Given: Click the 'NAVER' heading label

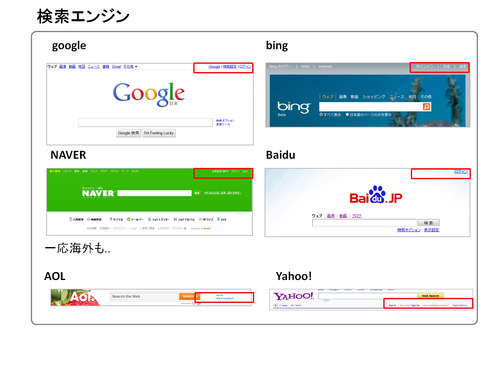Looking at the screenshot, I should click(x=68, y=155).
